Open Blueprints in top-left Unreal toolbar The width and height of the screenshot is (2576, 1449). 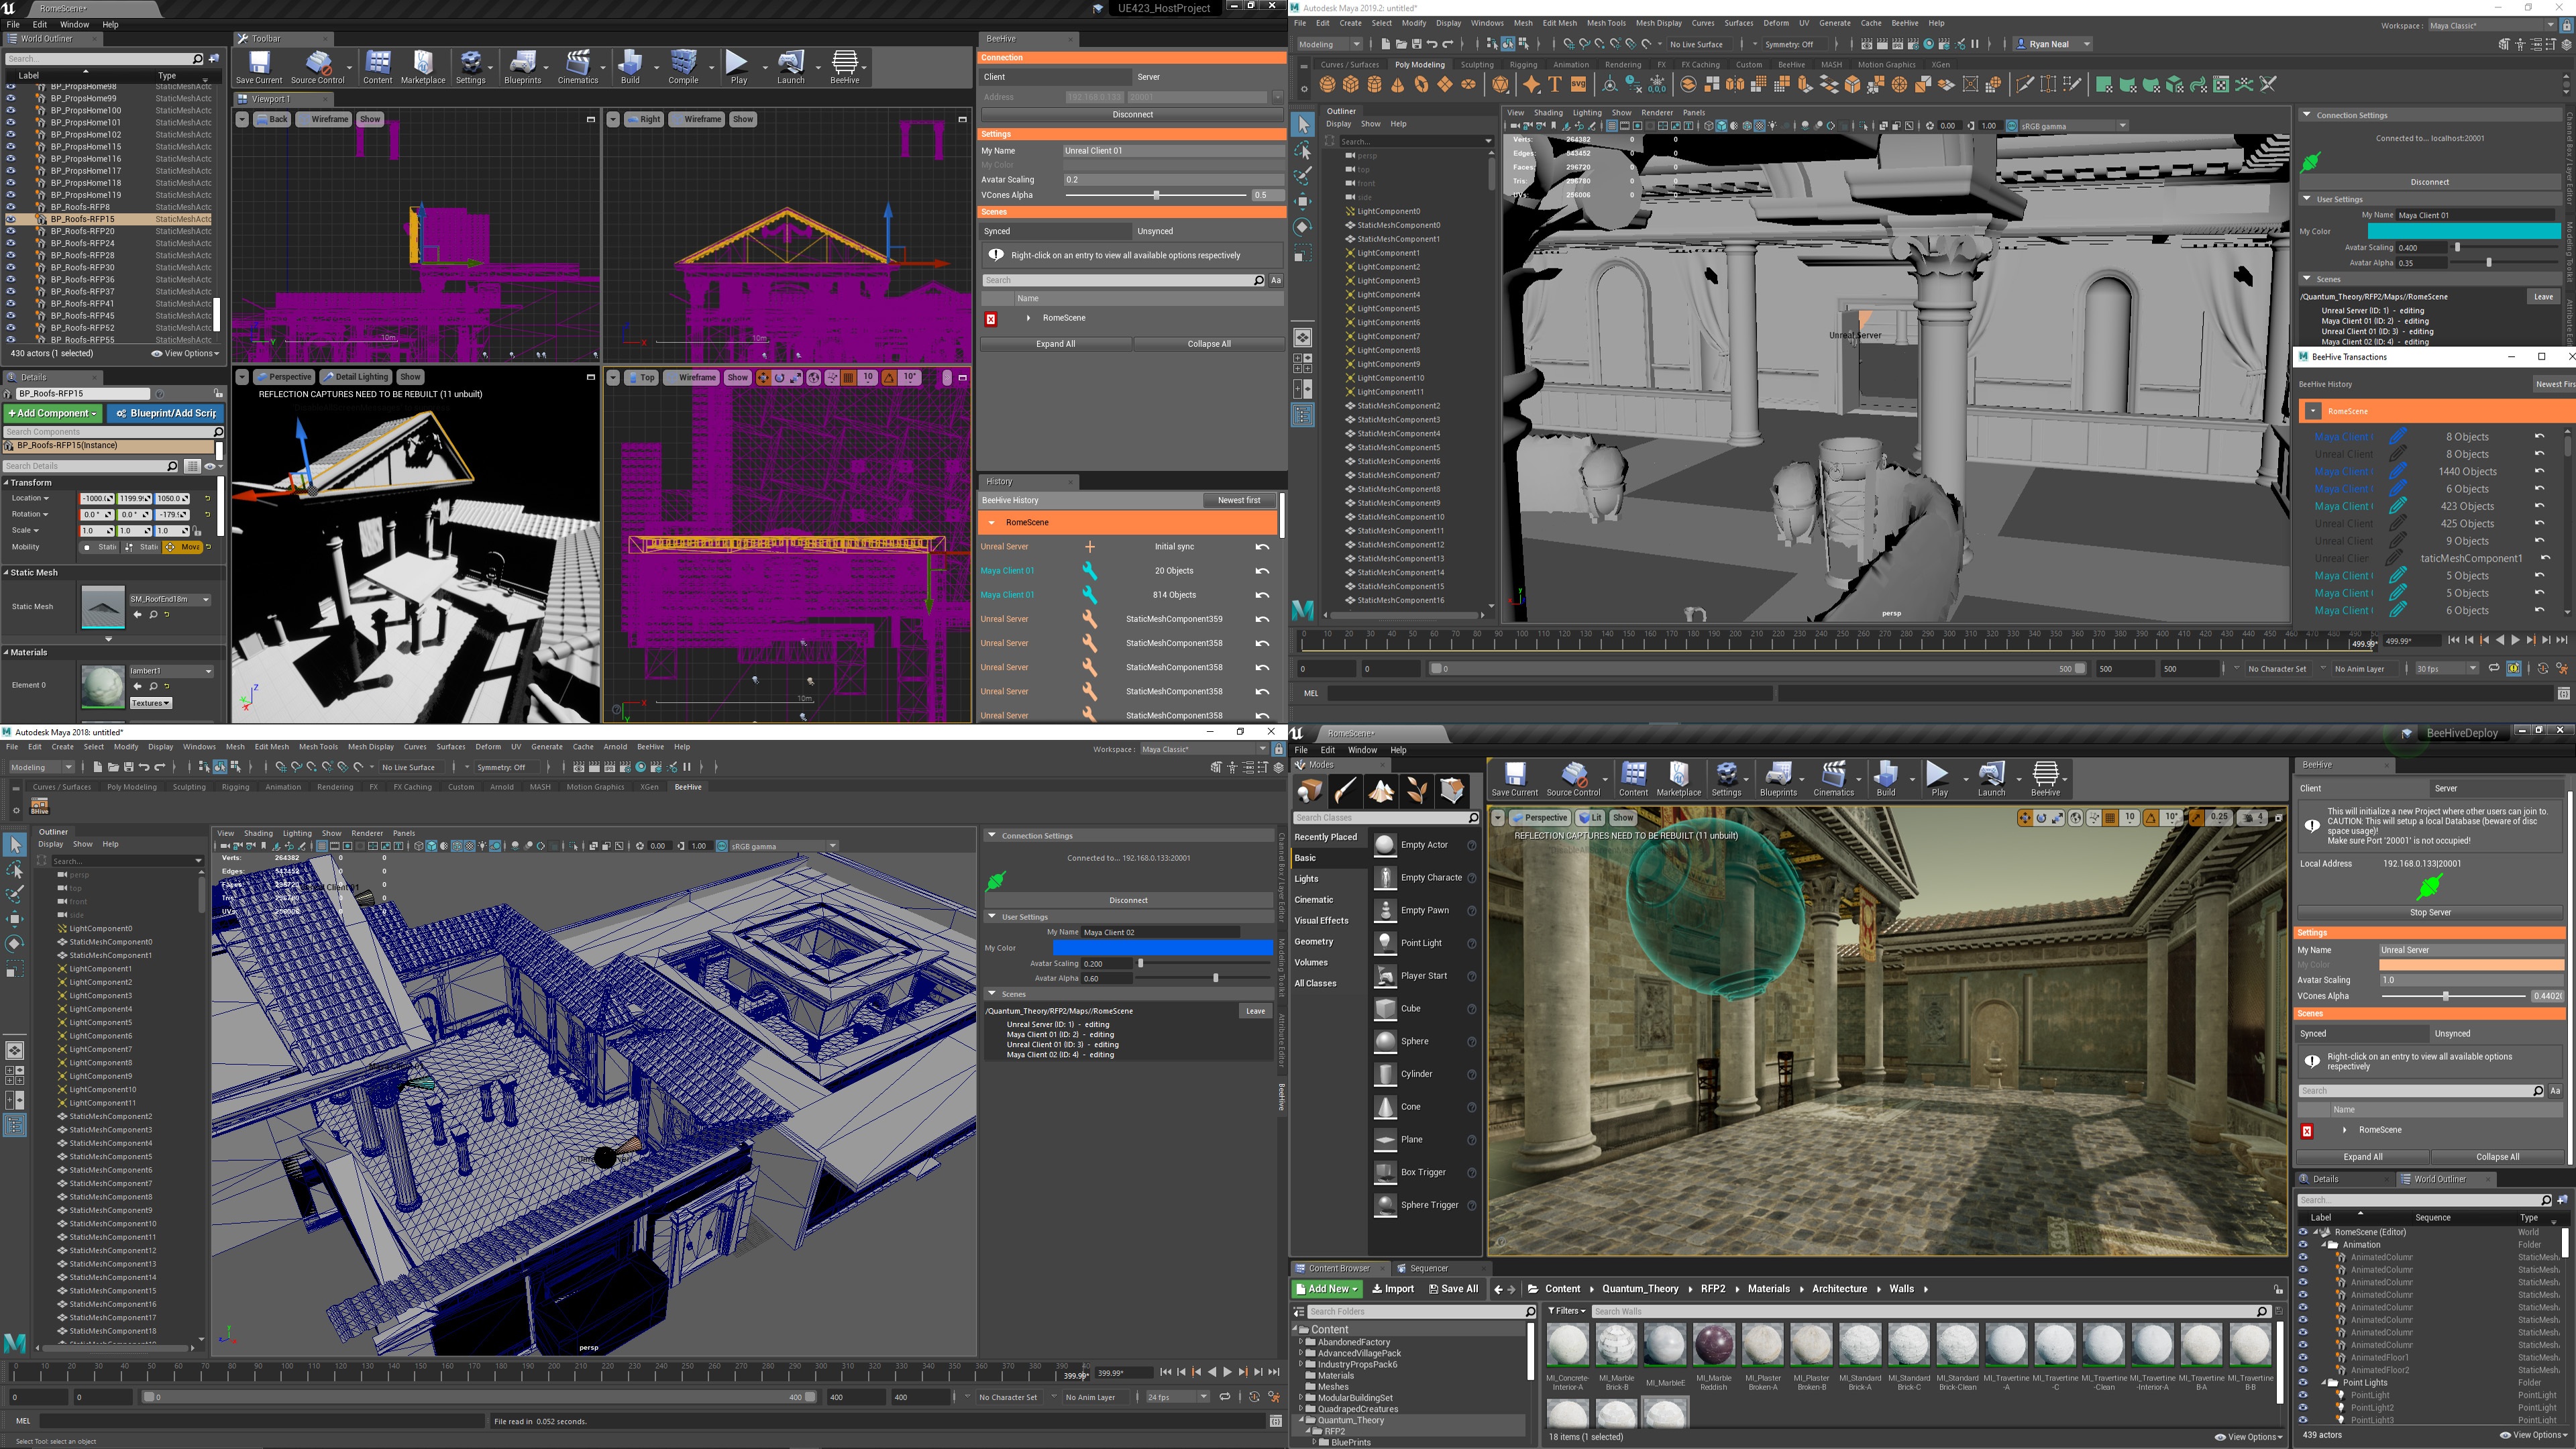tap(522, 67)
